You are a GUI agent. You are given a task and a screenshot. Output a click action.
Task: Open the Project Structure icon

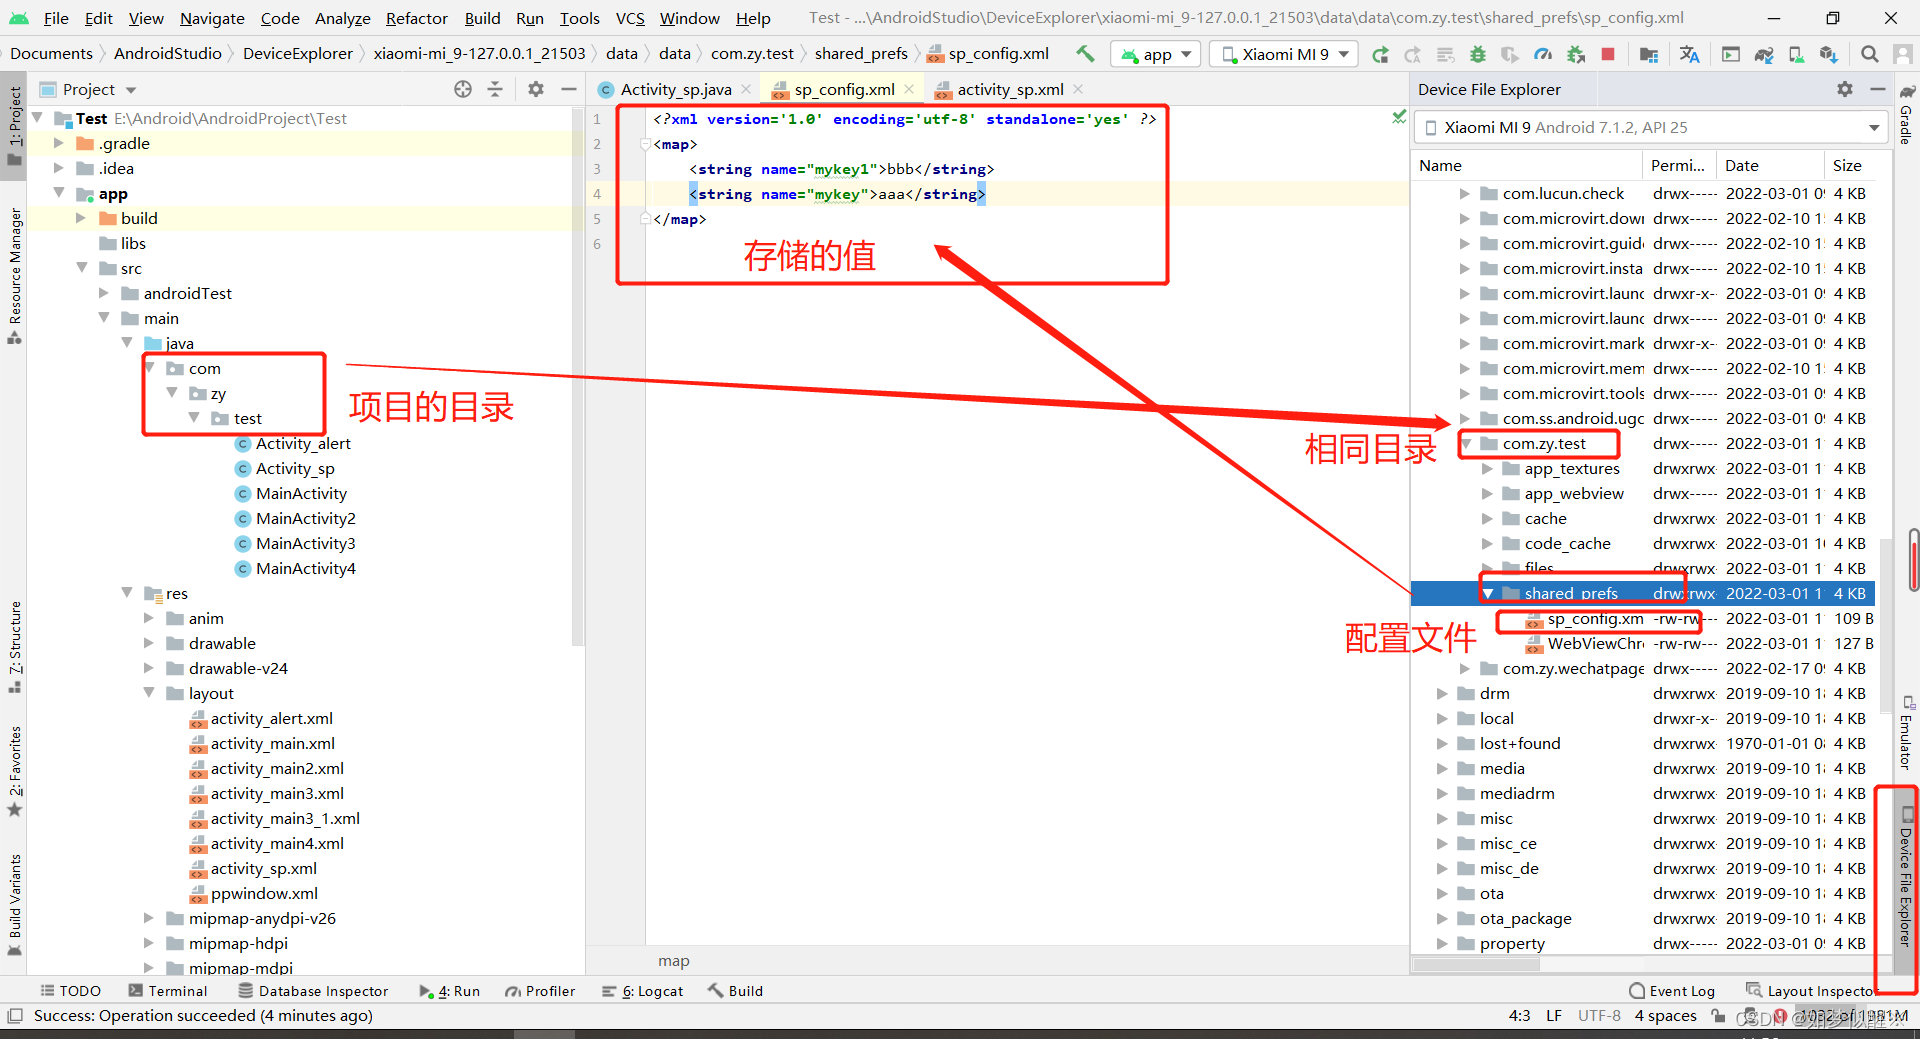[x=1649, y=54]
